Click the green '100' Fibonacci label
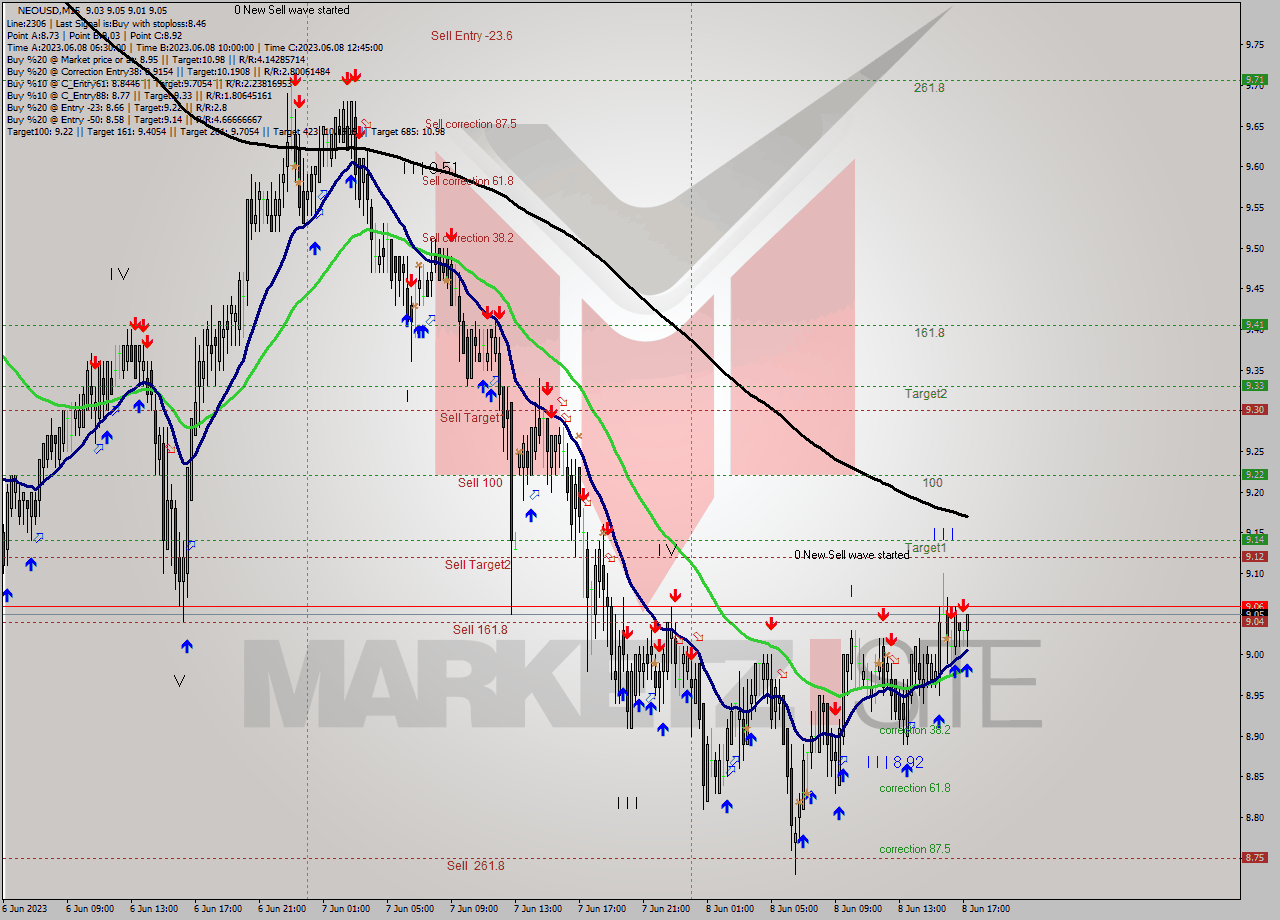 coord(932,483)
